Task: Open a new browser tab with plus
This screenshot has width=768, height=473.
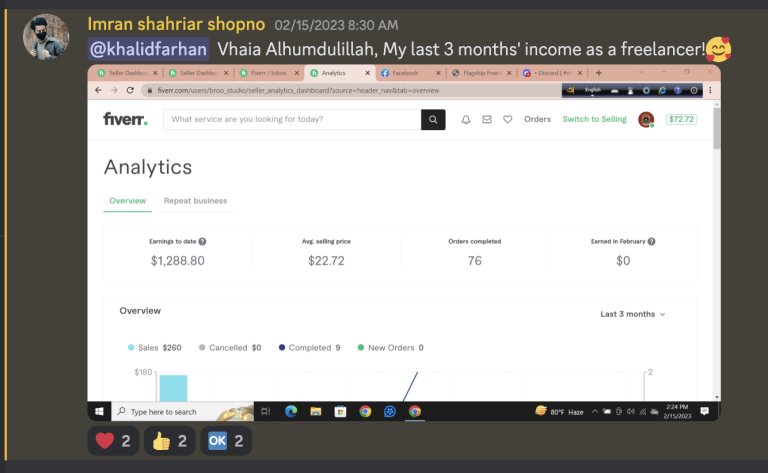Action: (599, 73)
